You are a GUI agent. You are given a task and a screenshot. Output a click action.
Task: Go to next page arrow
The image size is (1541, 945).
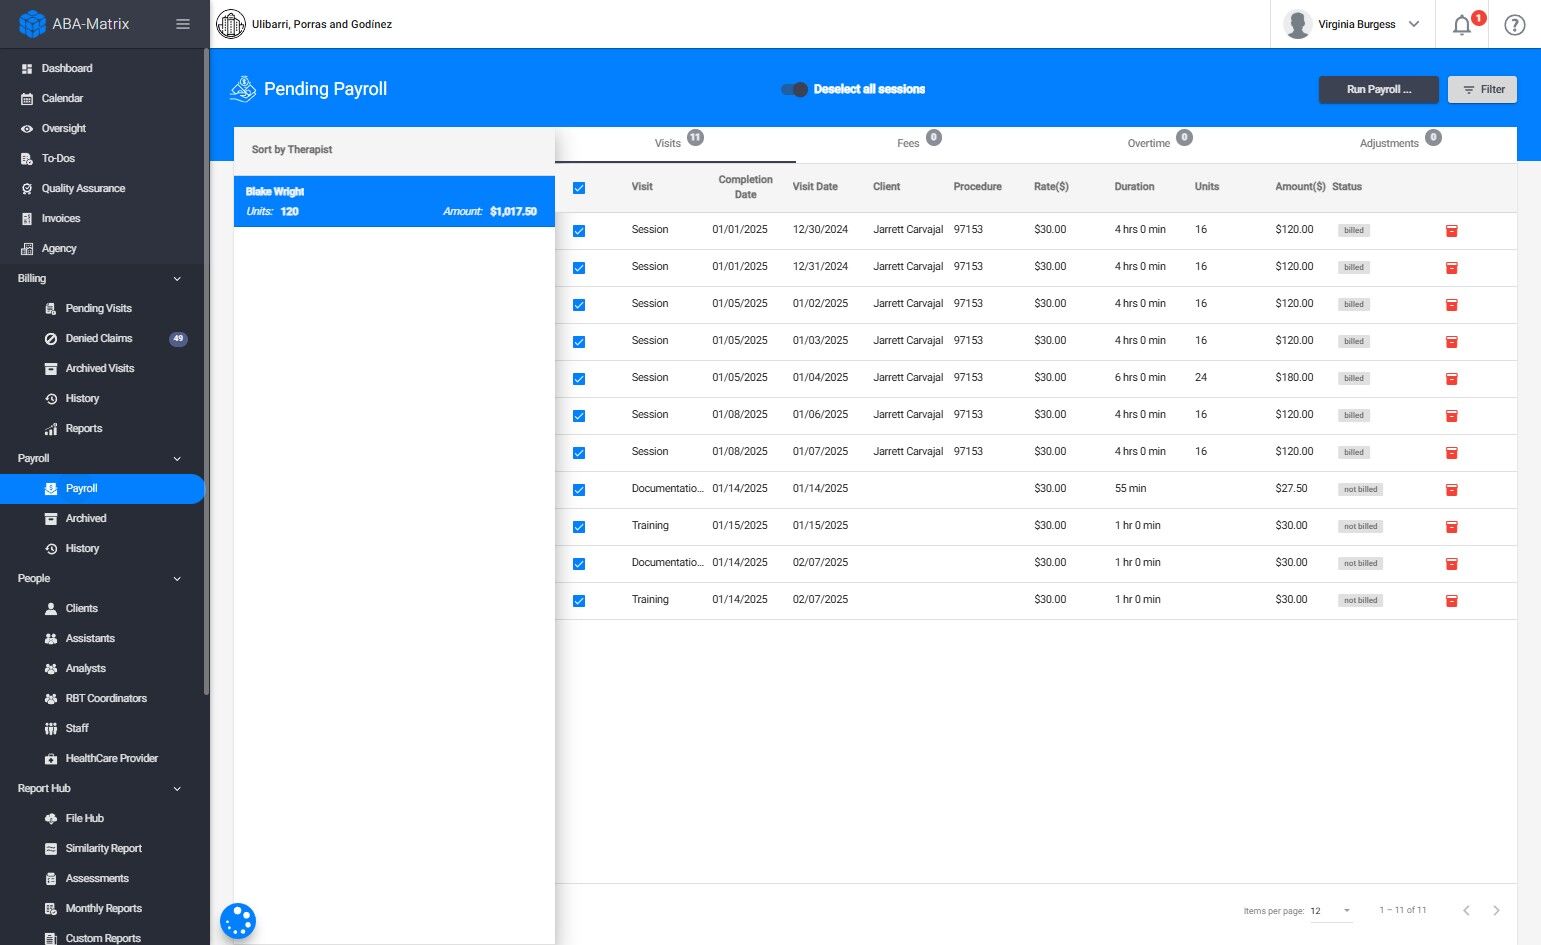point(1496,910)
